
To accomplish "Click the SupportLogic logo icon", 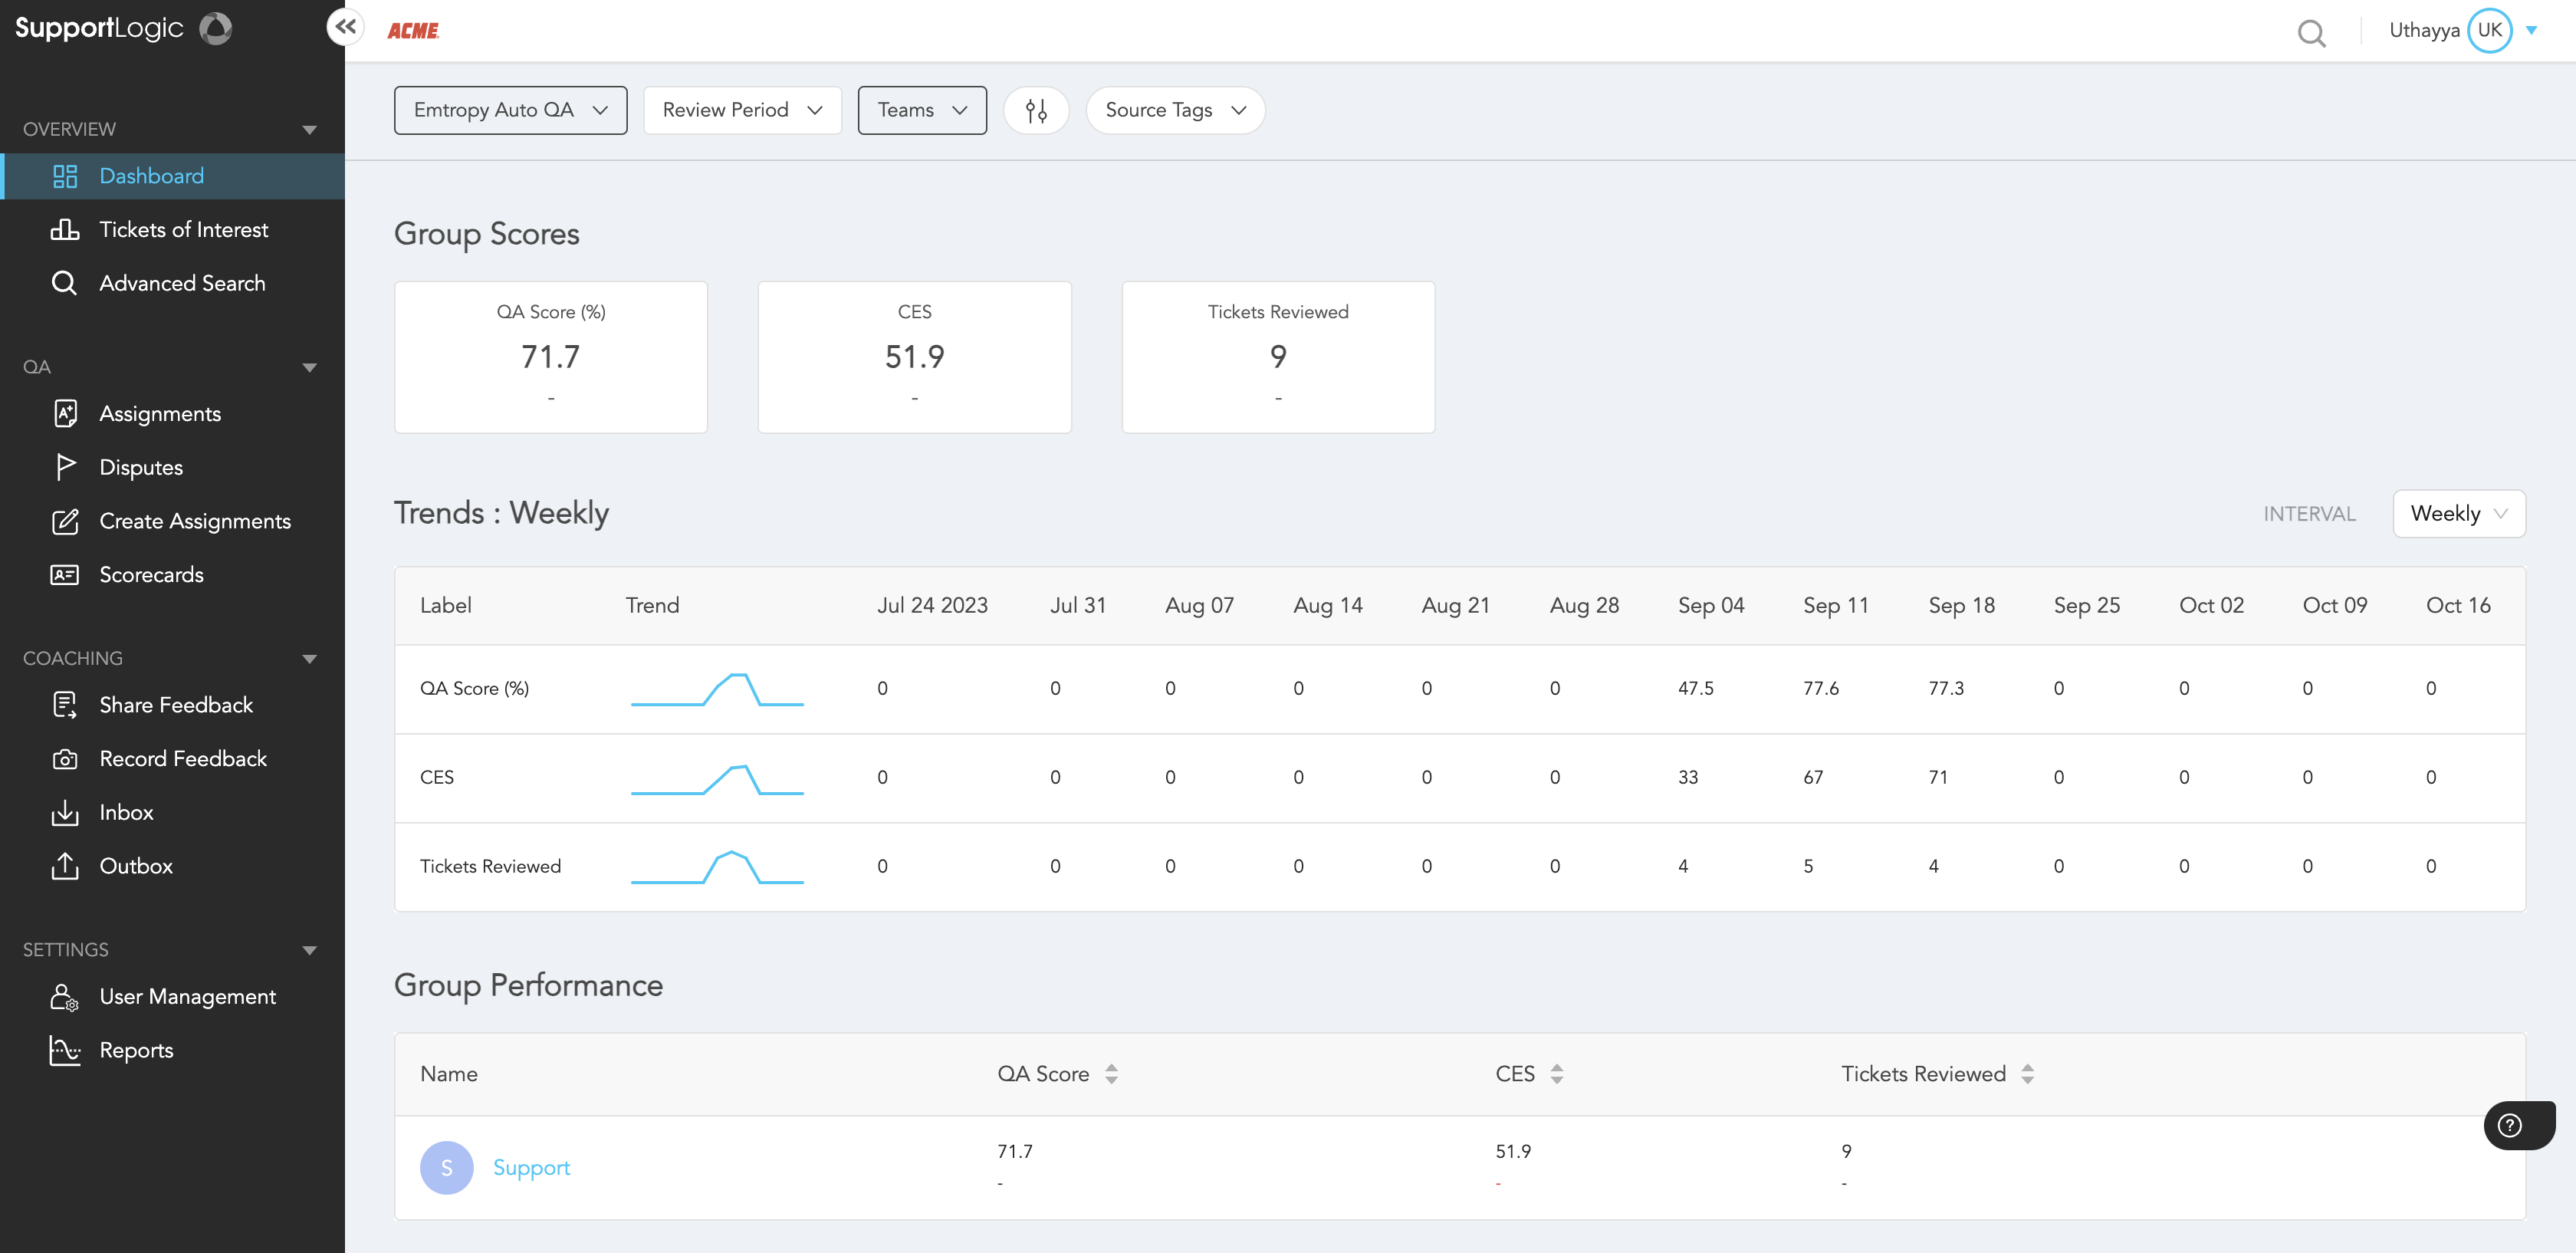I will 216,28.
